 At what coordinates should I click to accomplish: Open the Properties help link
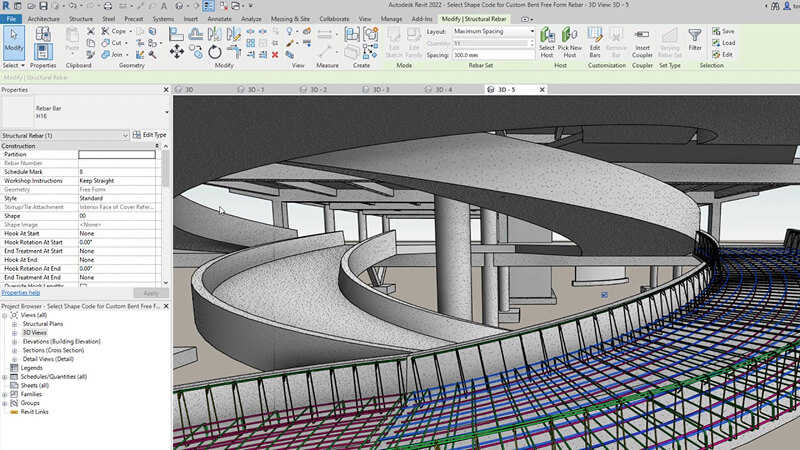coord(21,293)
